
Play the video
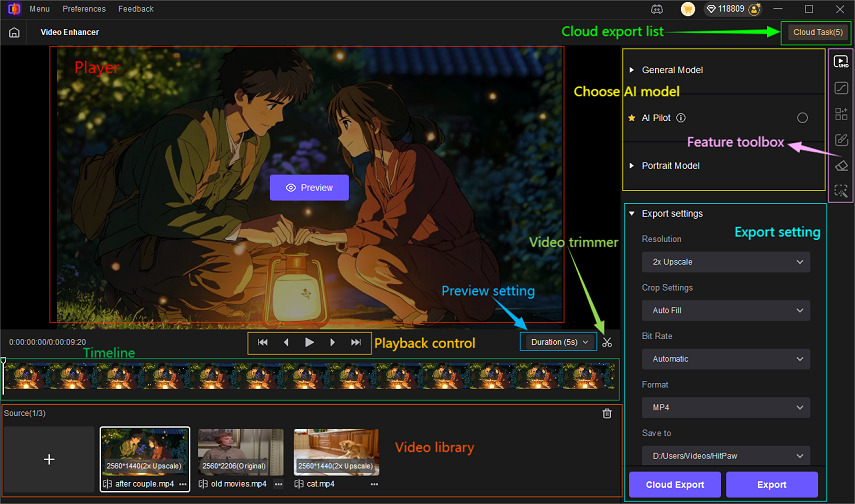click(x=309, y=343)
